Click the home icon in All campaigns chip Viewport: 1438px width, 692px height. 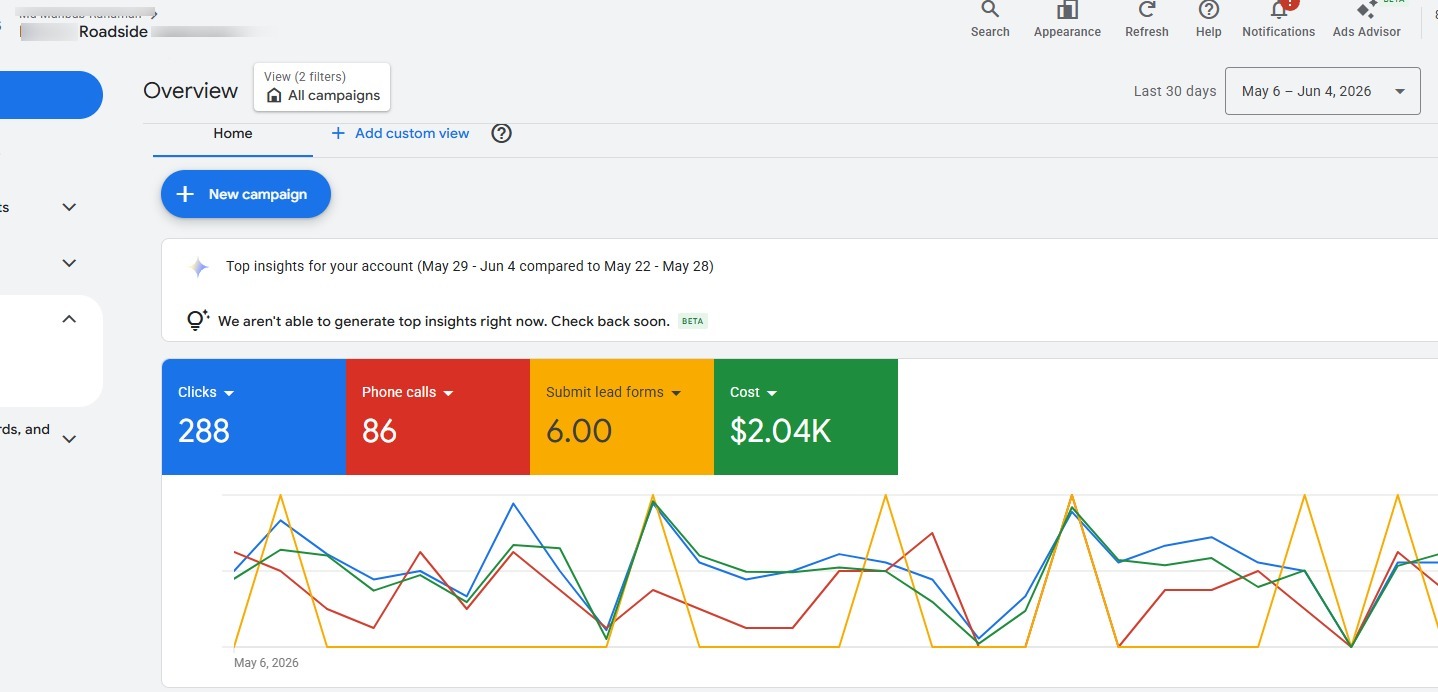coord(274,96)
